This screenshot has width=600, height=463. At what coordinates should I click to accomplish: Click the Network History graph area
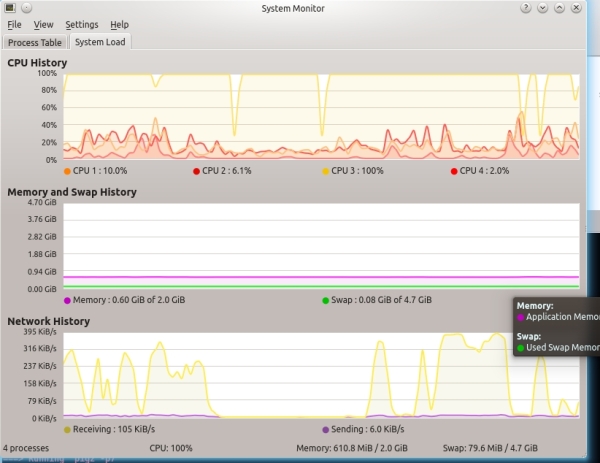(321, 375)
